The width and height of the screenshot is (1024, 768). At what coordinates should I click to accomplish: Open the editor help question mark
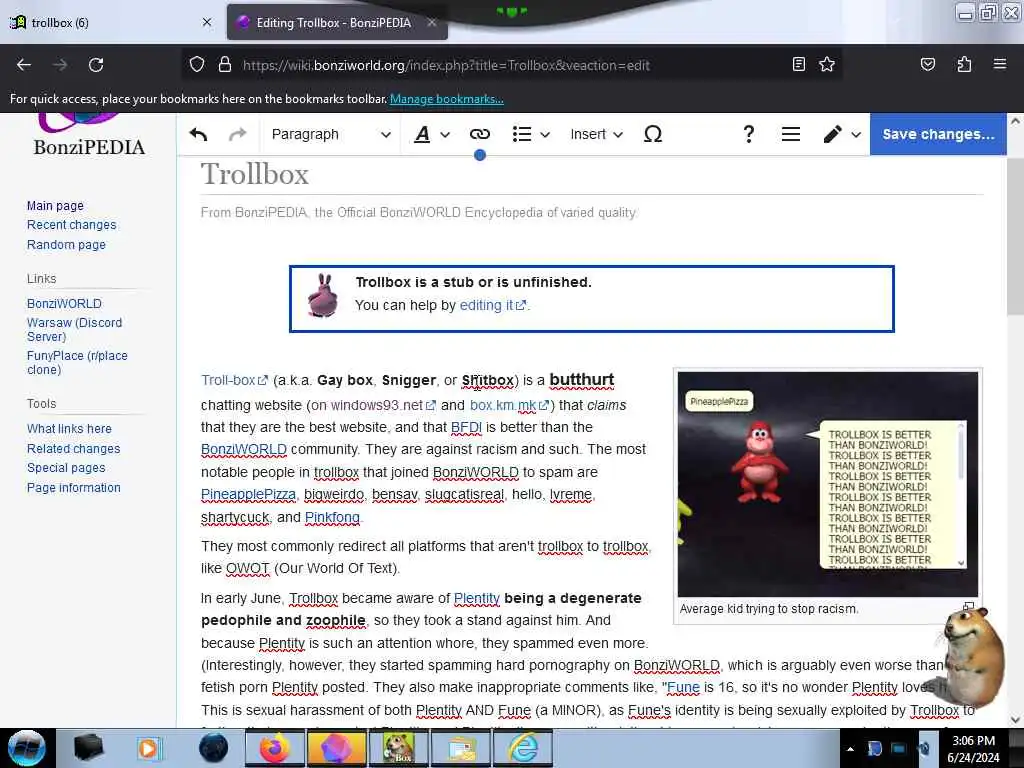748,135
